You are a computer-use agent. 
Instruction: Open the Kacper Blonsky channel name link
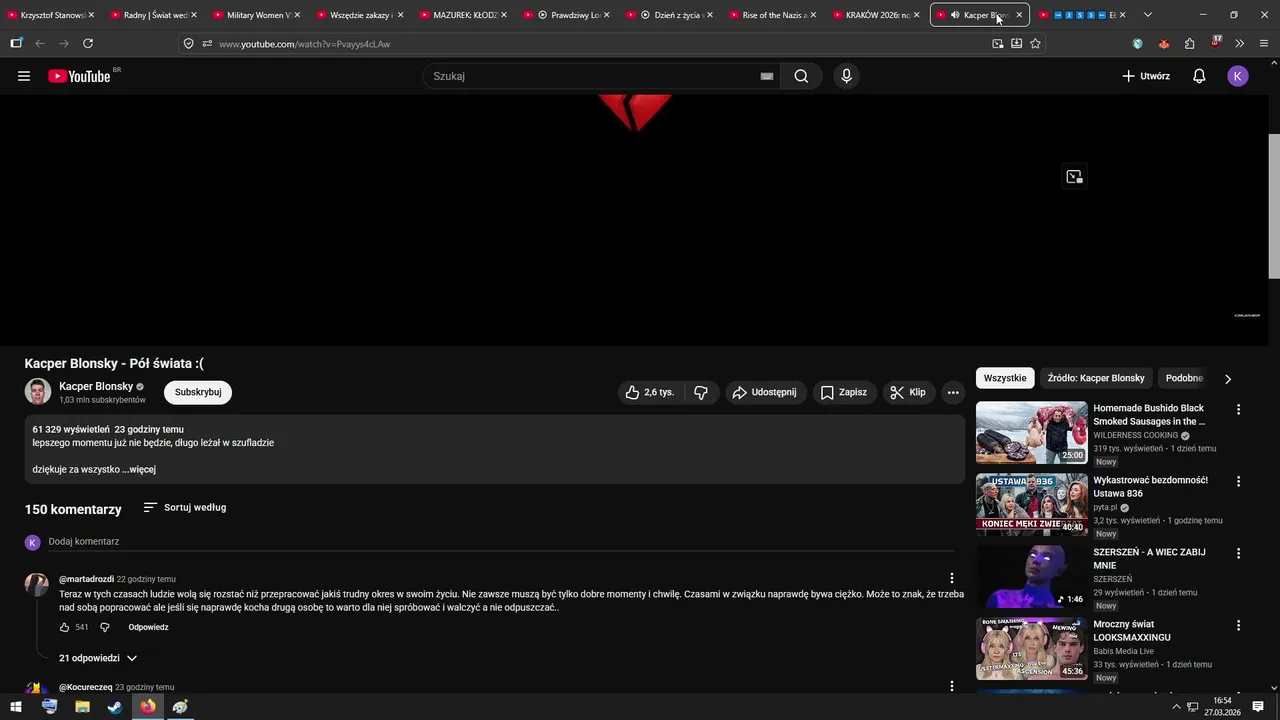coord(96,387)
